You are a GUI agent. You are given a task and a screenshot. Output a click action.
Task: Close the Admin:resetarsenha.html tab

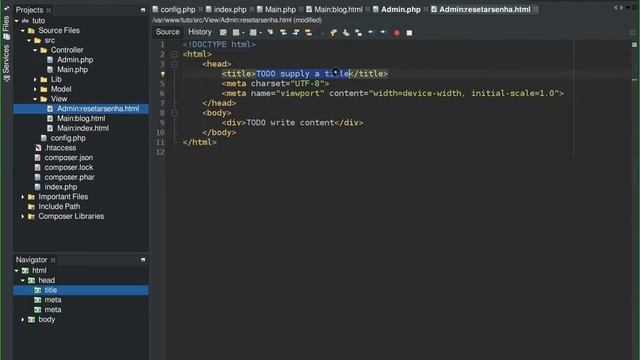coord(536,9)
